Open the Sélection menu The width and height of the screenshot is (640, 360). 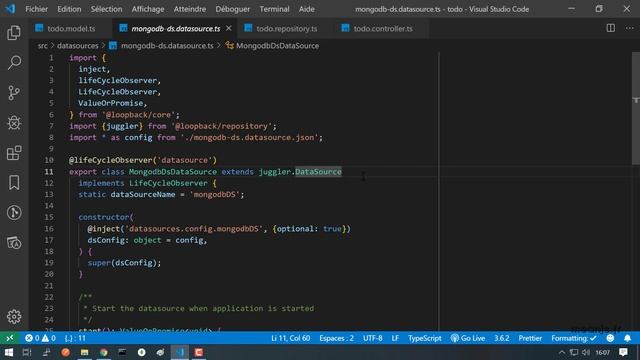point(106,9)
